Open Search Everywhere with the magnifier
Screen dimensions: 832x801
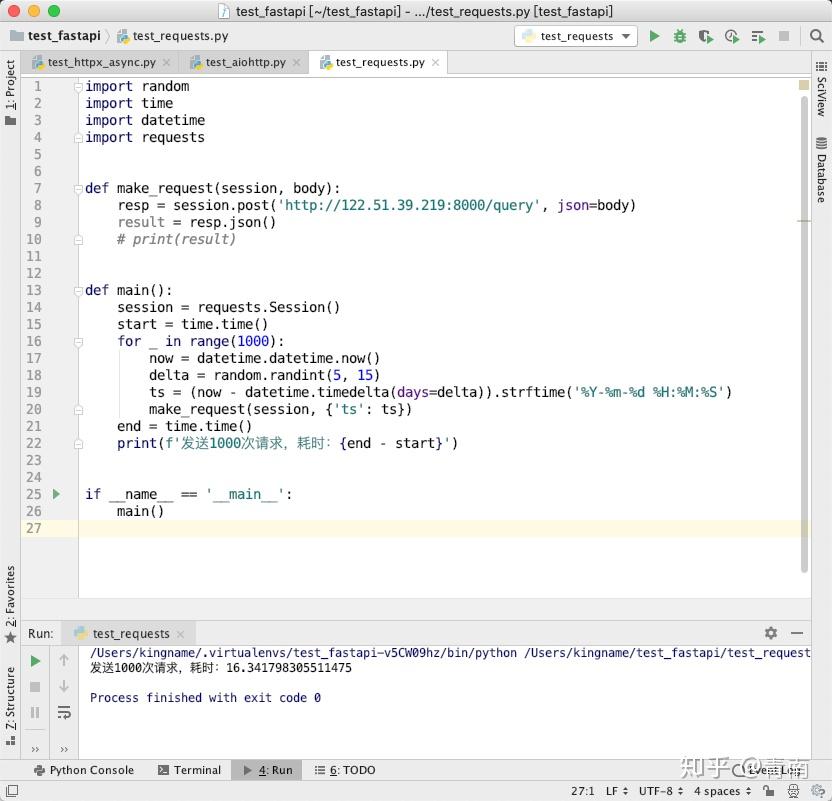pos(817,35)
